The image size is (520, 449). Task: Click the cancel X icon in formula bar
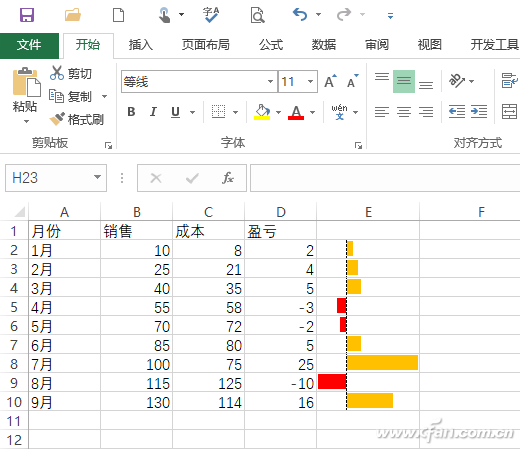(x=156, y=178)
